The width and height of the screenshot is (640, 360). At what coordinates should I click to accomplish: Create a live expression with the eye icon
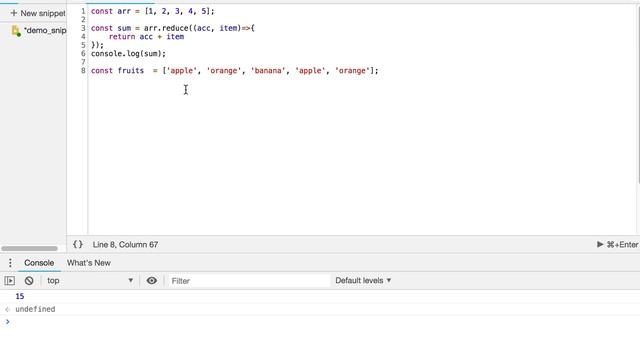coord(151,281)
